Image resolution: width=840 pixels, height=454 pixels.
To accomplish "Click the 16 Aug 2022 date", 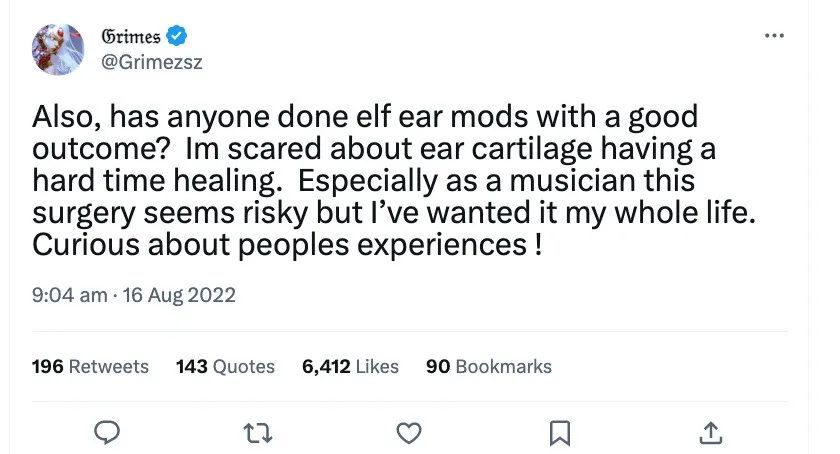I will [x=179, y=295].
